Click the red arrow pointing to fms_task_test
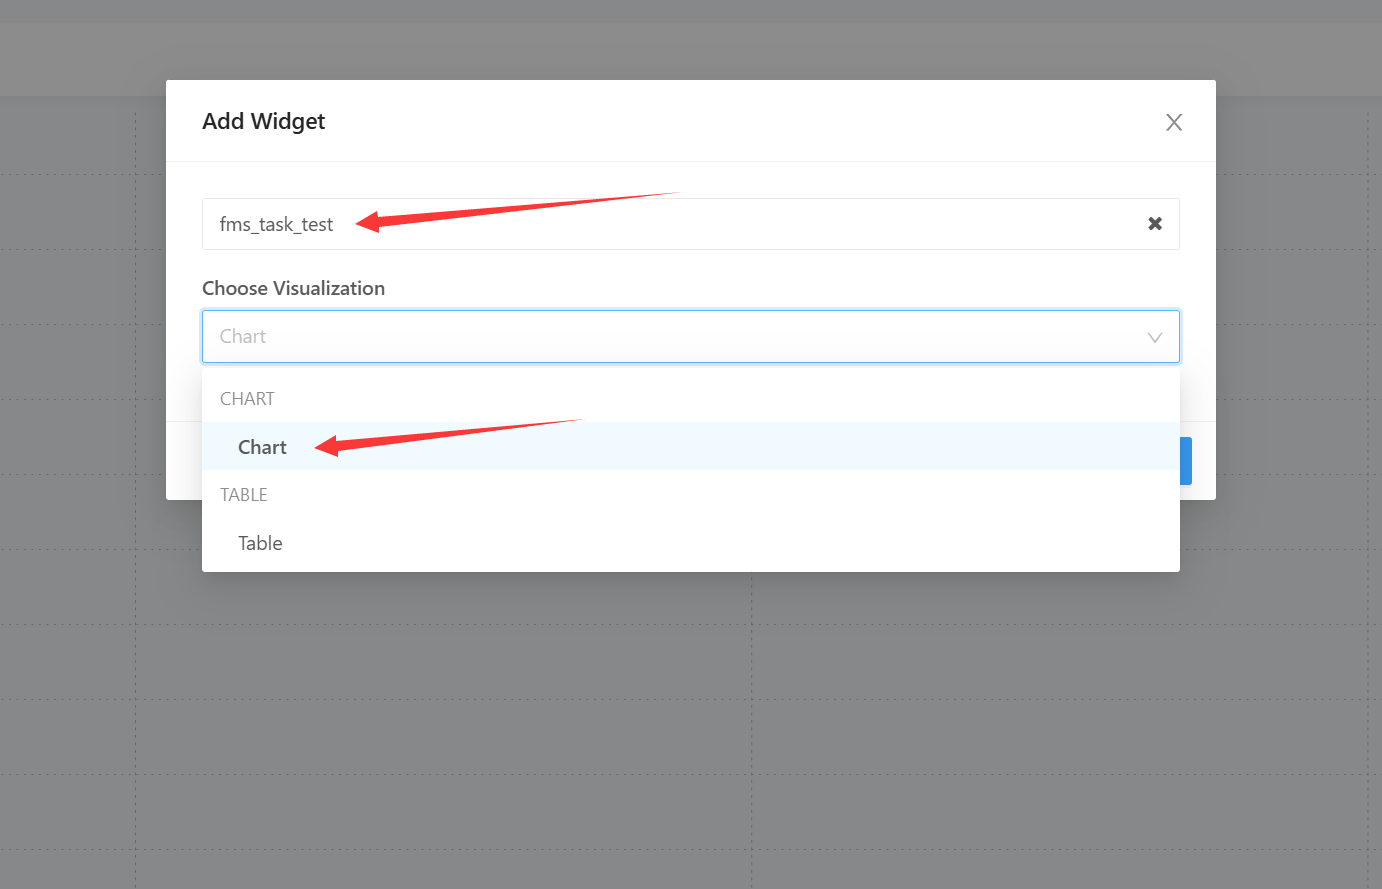Screen dimensions: 1382x889 tap(500, 210)
